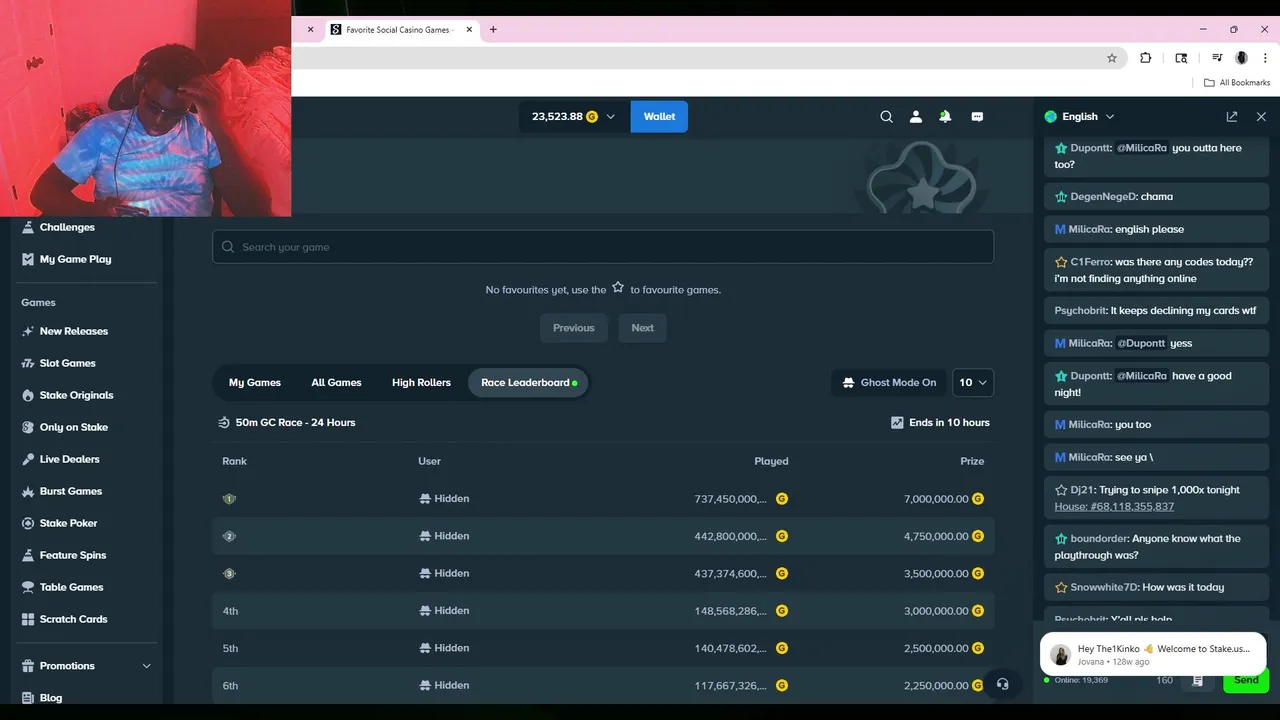Open the Blog link
The height and width of the screenshot is (720, 1280).
(x=50, y=697)
